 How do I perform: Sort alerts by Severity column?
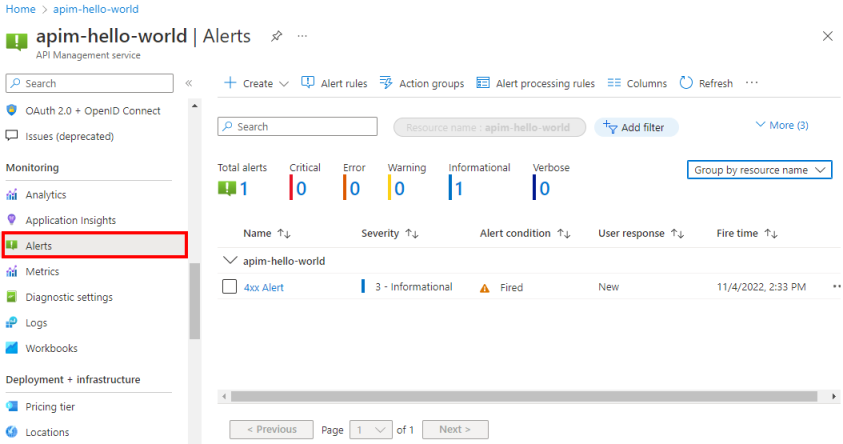(x=390, y=233)
